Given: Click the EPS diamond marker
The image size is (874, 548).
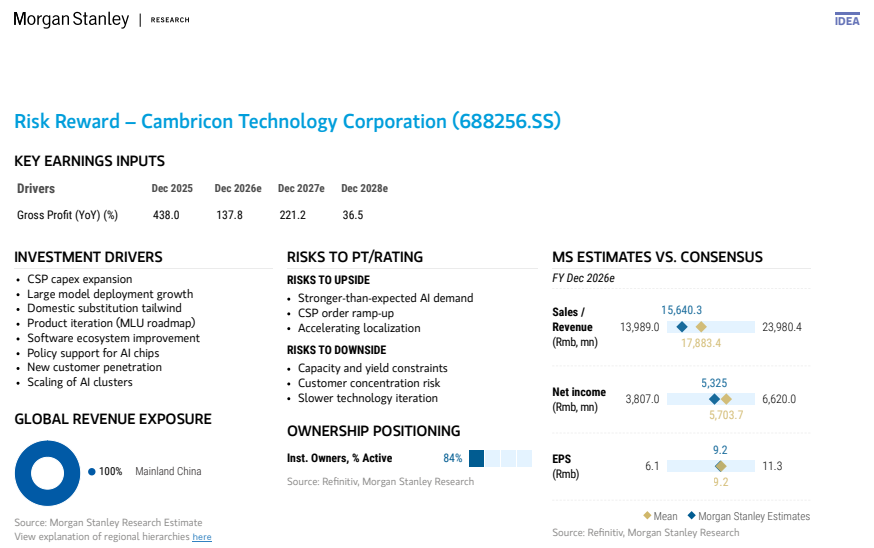Looking at the screenshot, I should tap(720, 466).
